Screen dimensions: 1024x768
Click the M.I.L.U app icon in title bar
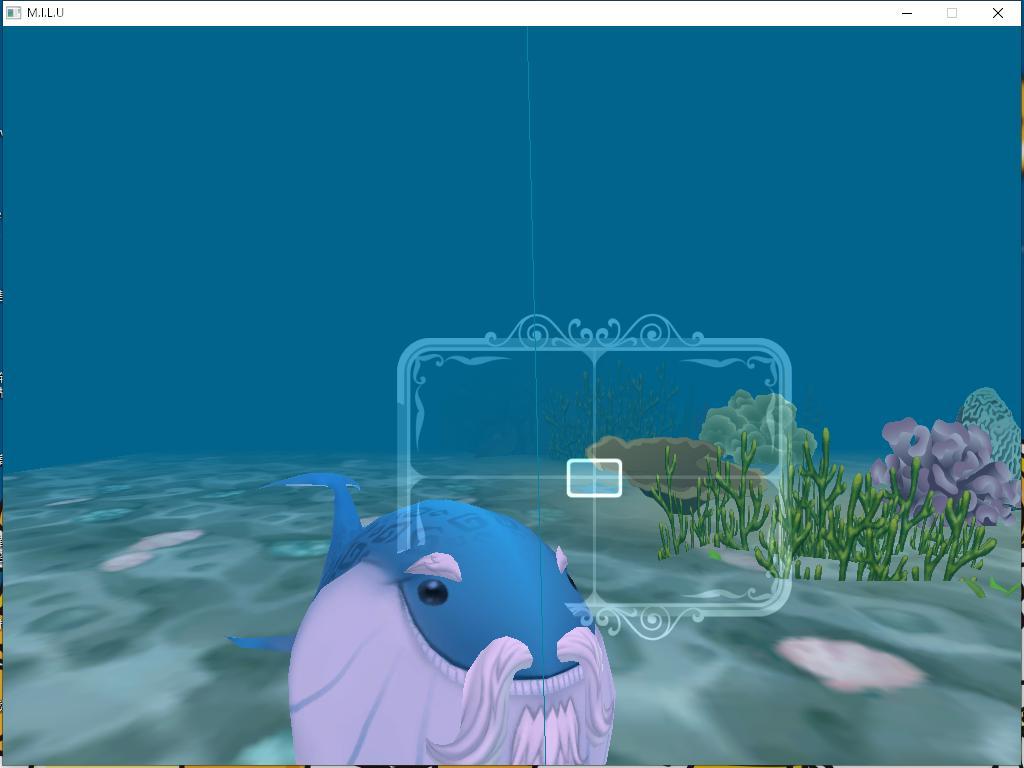click(13, 13)
